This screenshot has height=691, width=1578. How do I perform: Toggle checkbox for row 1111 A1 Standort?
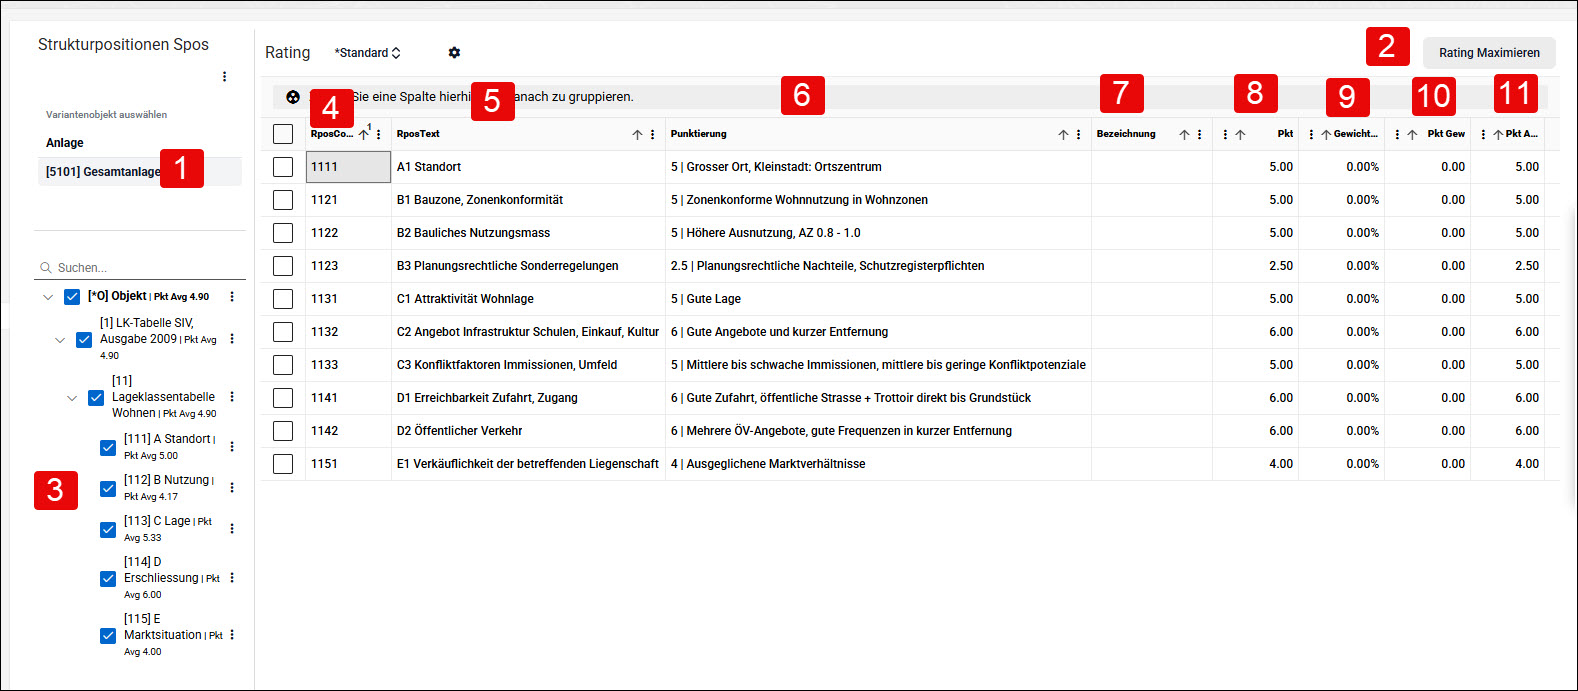[283, 167]
